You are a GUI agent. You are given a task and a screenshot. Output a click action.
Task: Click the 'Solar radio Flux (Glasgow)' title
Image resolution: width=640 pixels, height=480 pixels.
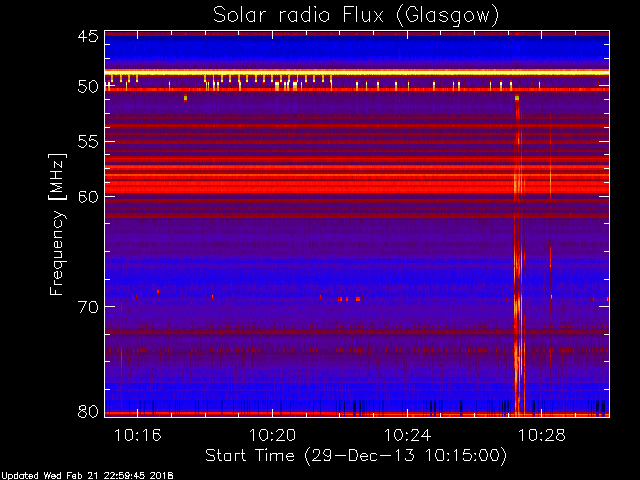click(x=356, y=16)
